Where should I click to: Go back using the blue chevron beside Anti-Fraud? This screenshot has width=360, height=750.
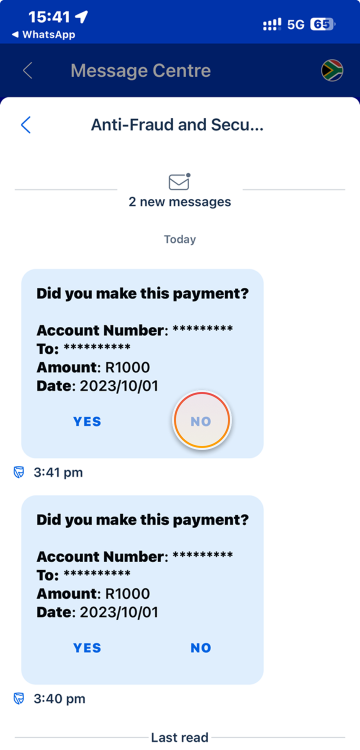tap(26, 125)
